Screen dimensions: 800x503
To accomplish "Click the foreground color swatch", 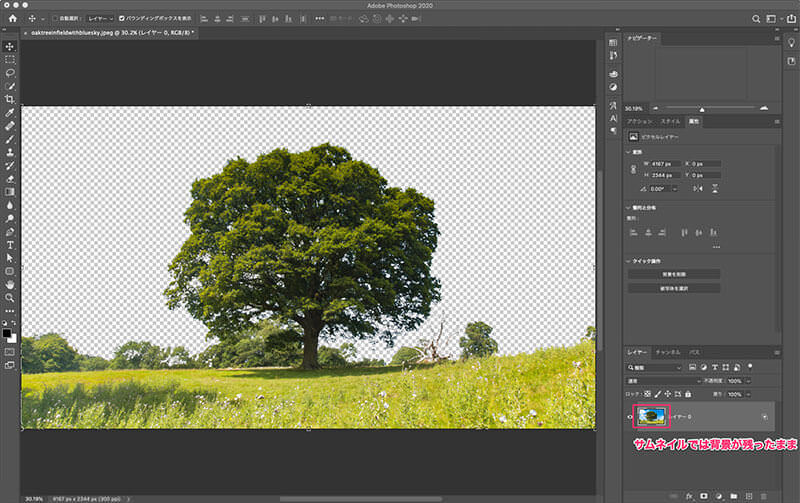I will click(7, 333).
